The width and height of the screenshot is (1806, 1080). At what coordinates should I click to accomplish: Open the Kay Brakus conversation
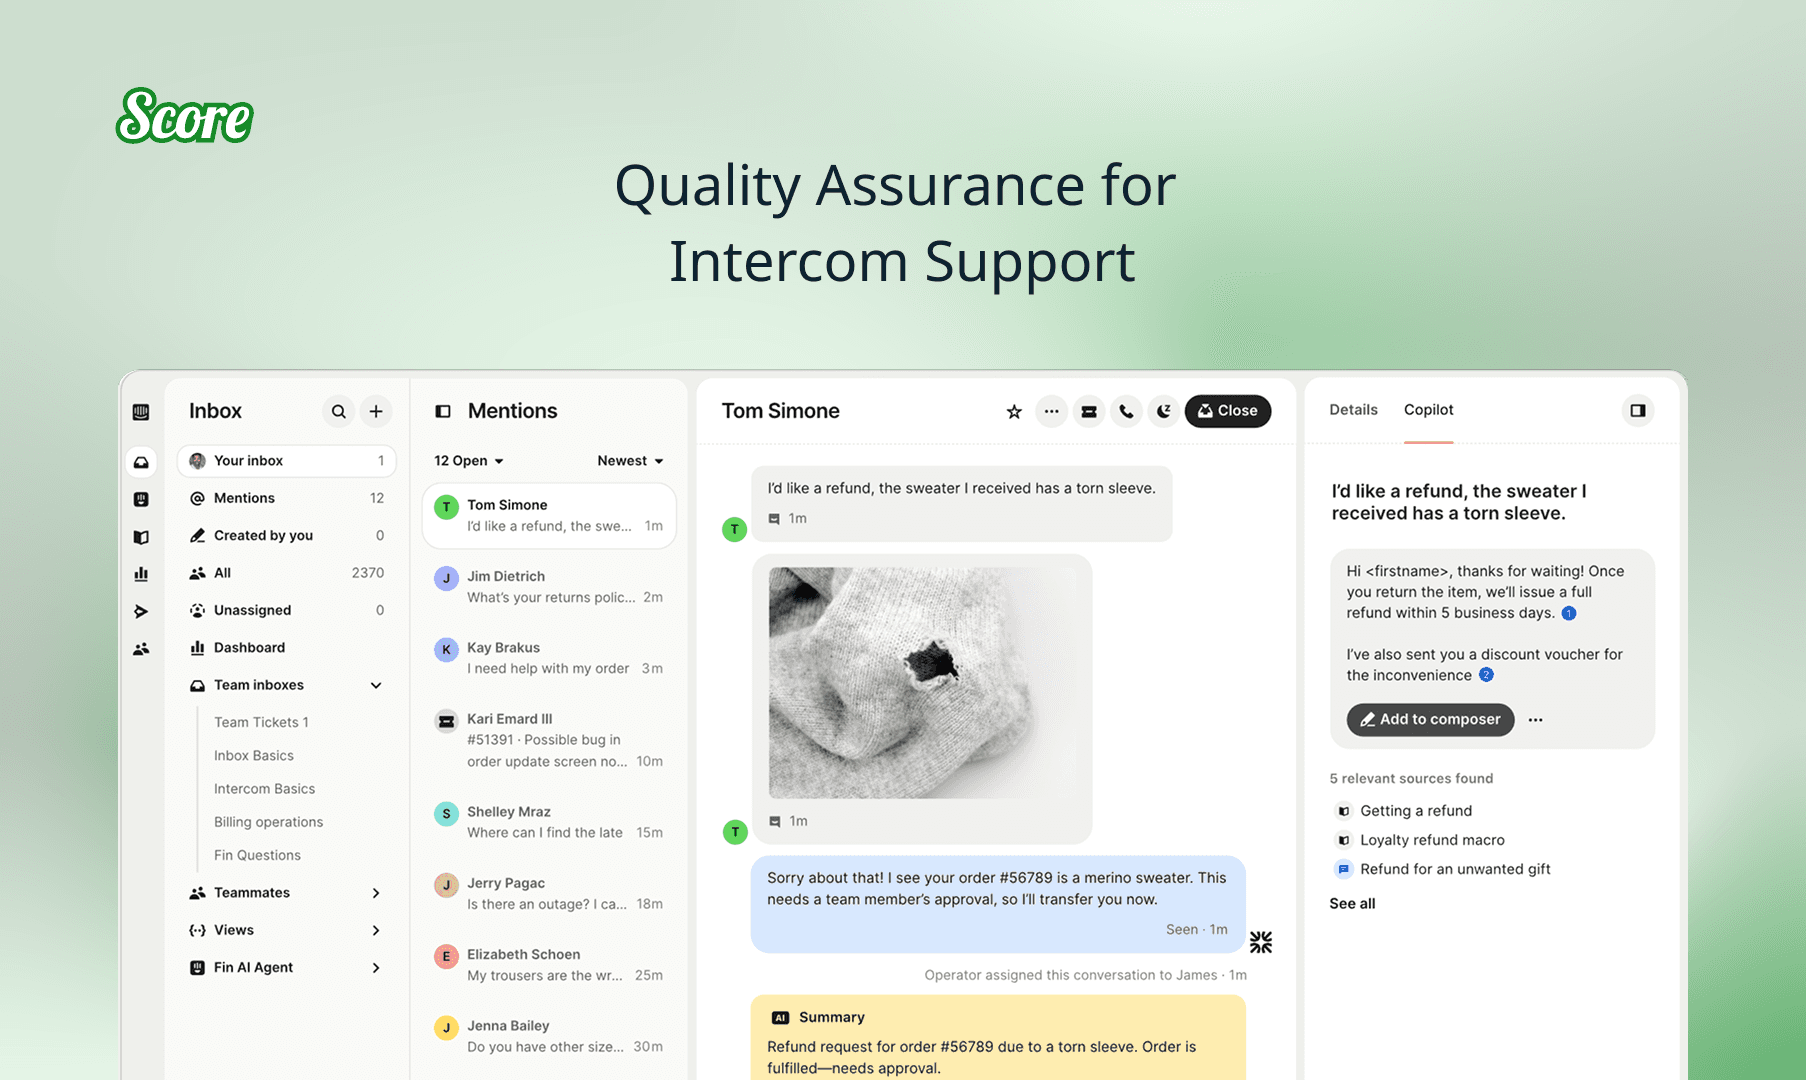tap(549, 658)
